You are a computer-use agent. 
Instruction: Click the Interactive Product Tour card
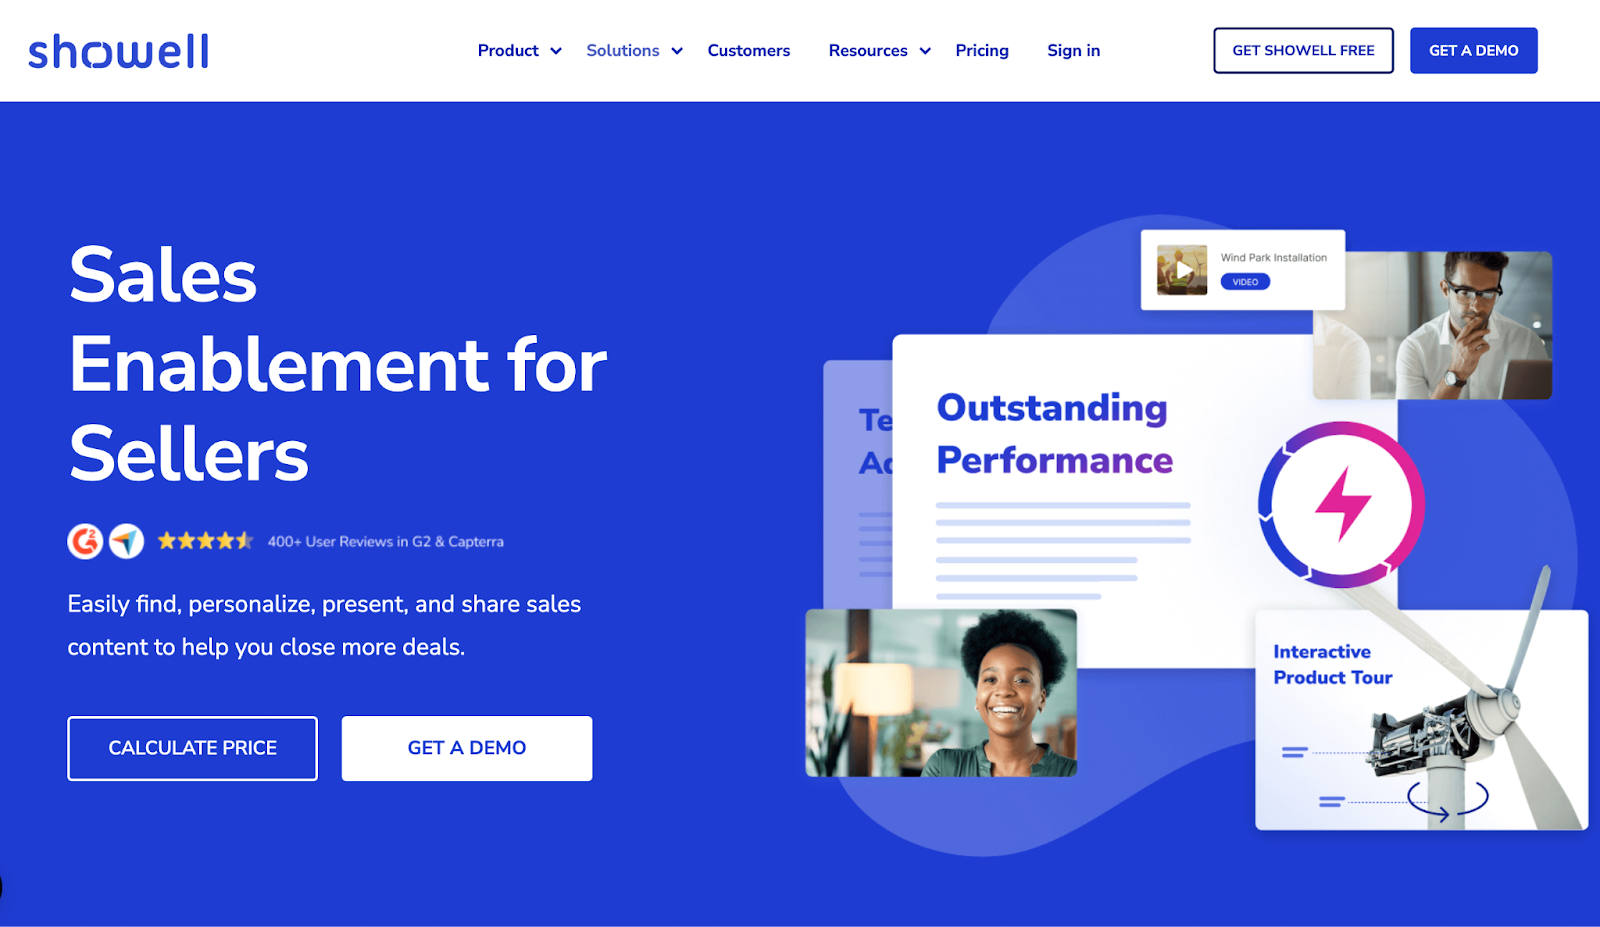(1421, 720)
